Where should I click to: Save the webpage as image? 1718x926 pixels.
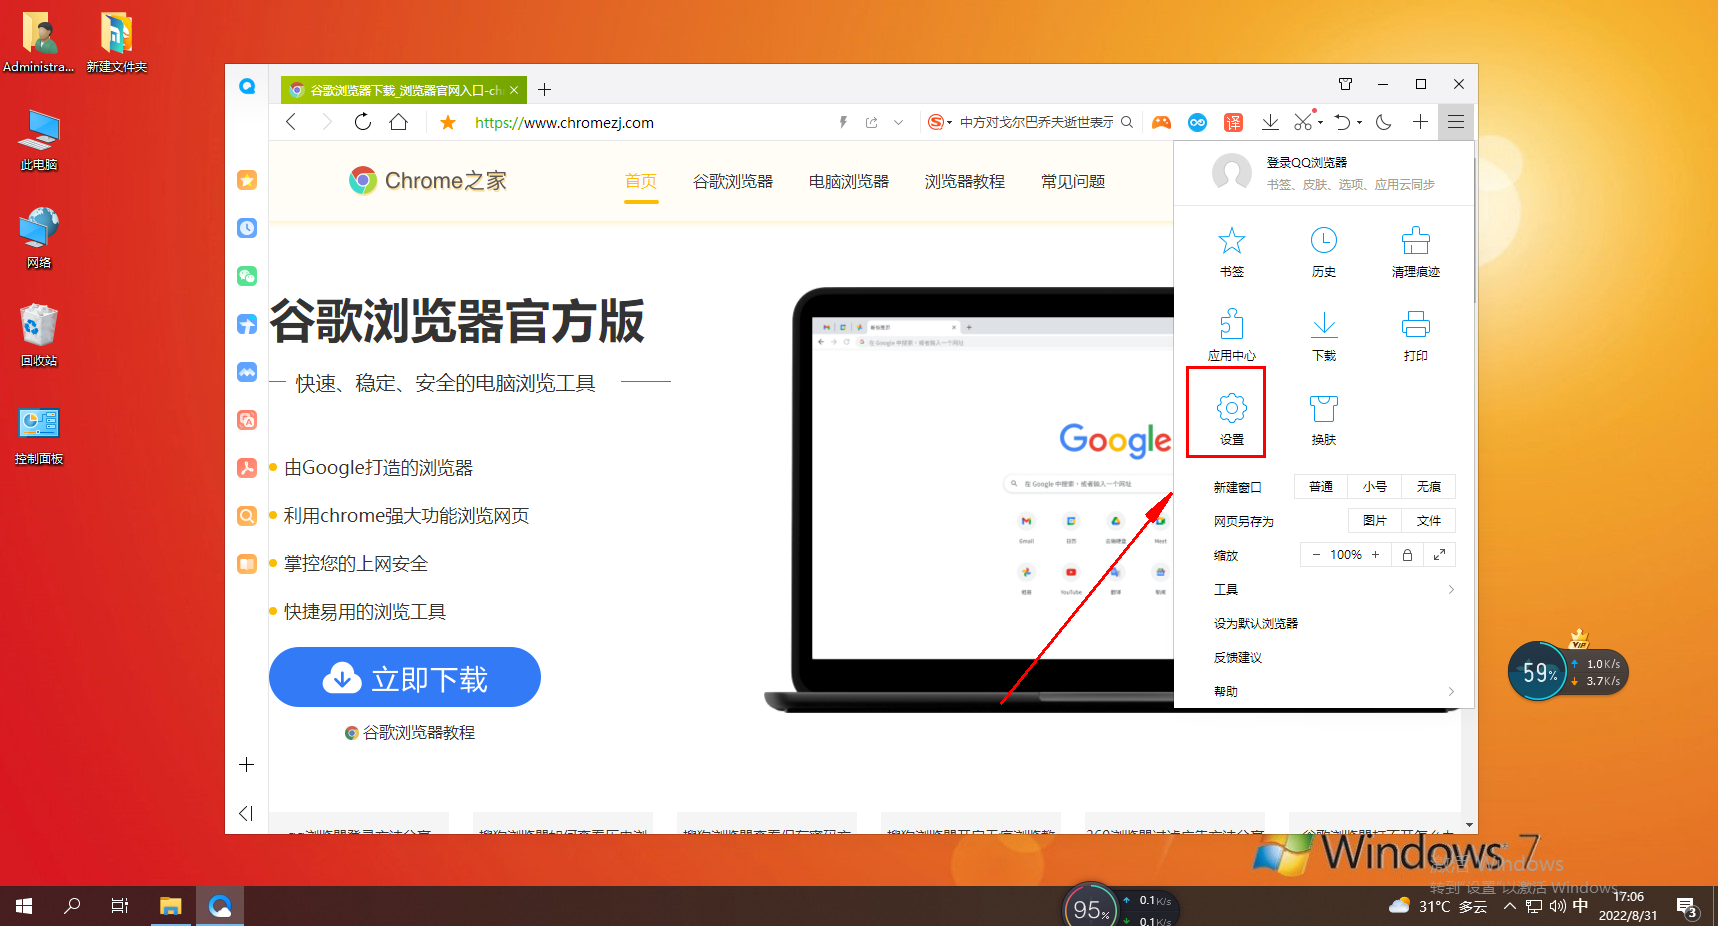tap(1375, 521)
